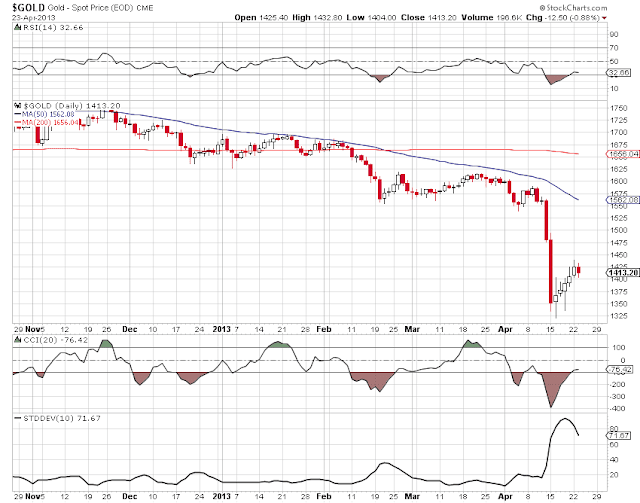
Task: Click the StockCharts.com watermark link
Action: click(573, 8)
